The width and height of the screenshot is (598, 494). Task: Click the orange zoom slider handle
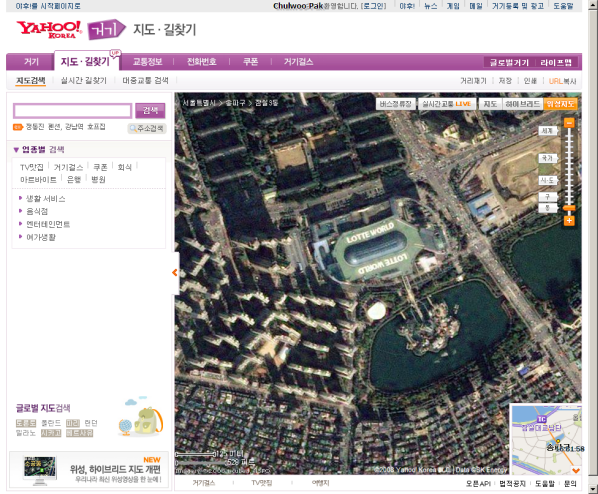[569, 208]
